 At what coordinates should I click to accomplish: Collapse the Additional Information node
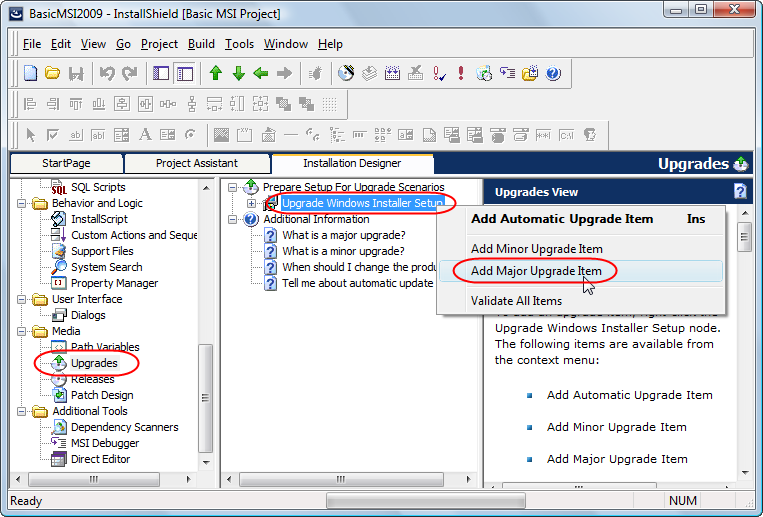233,219
